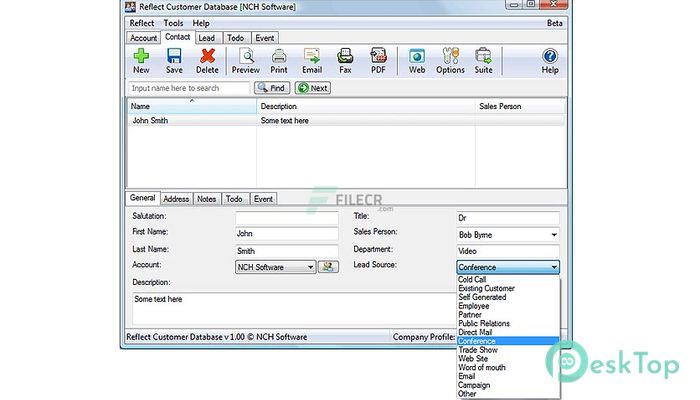
Task: Save the contact with the Save icon
Action: point(174,61)
